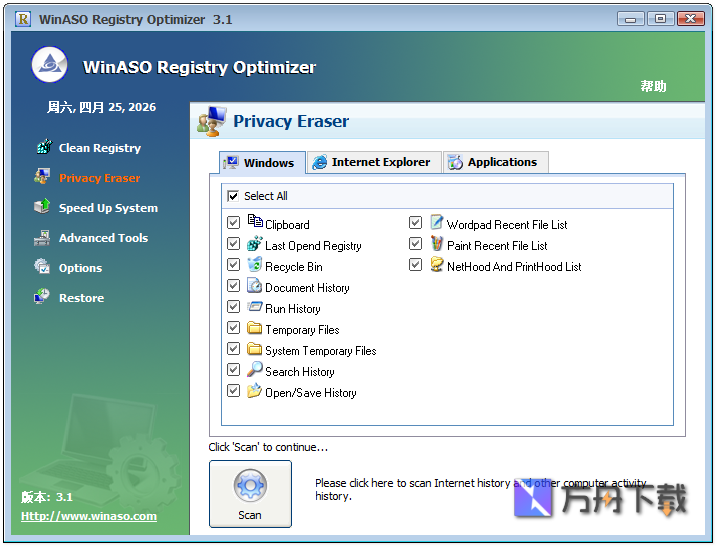The height and width of the screenshot is (547, 717).
Task: Click the Recycle Bin icon
Action: (255, 264)
